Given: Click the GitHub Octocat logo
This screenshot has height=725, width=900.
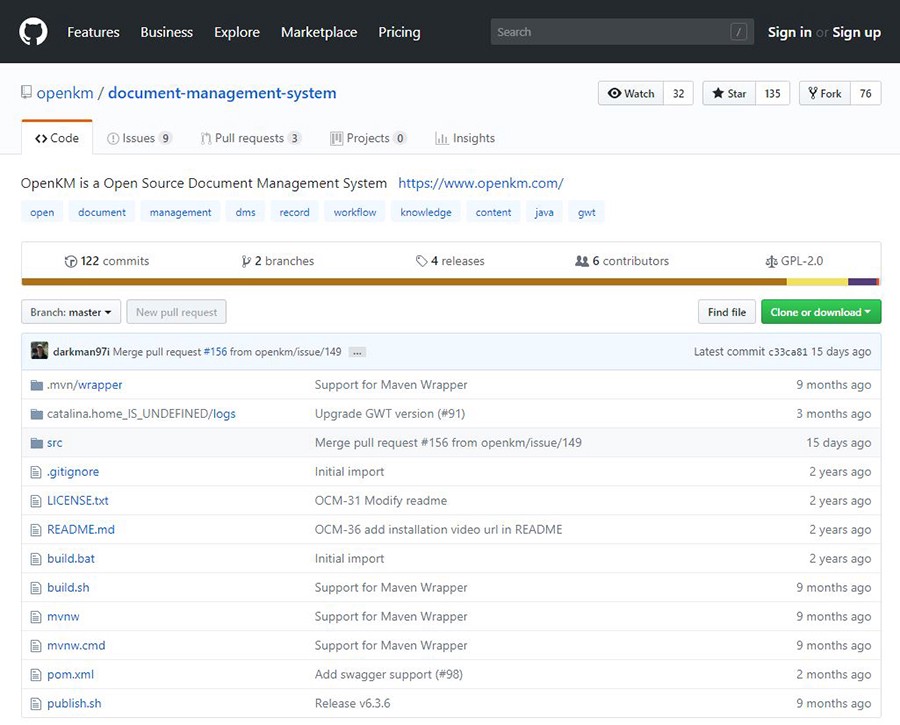Looking at the screenshot, I should pyautogui.click(x=33, y=32).
